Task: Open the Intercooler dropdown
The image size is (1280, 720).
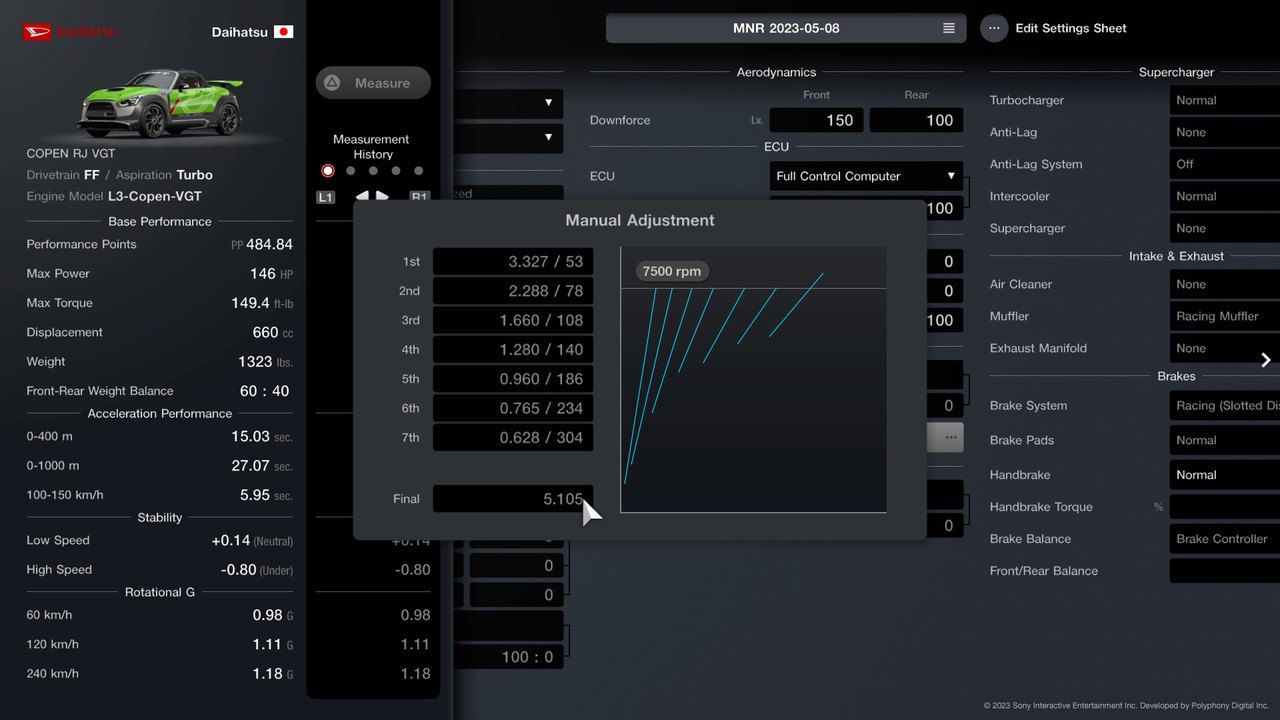Action: [x=1224, y=196]
